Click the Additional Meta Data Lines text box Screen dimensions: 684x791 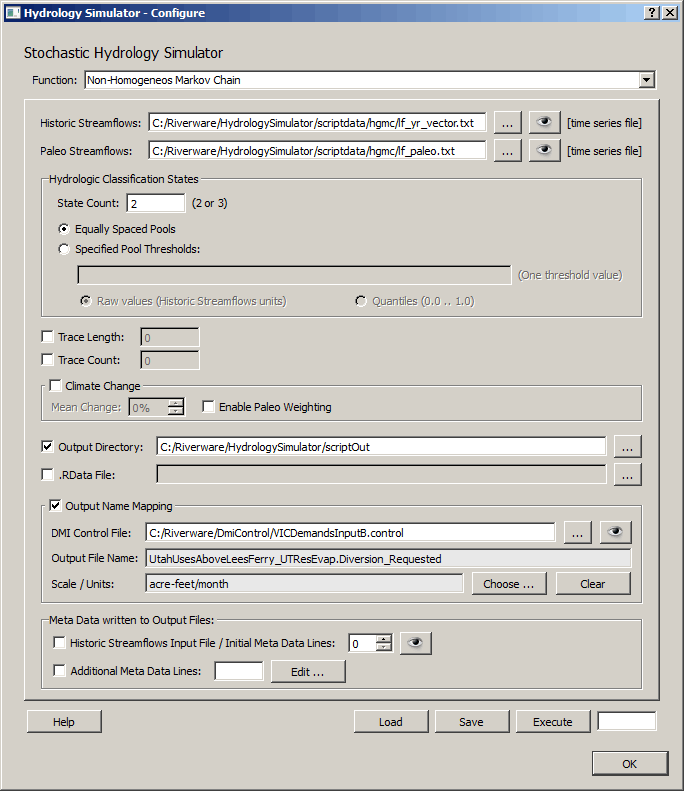[239, 671]
